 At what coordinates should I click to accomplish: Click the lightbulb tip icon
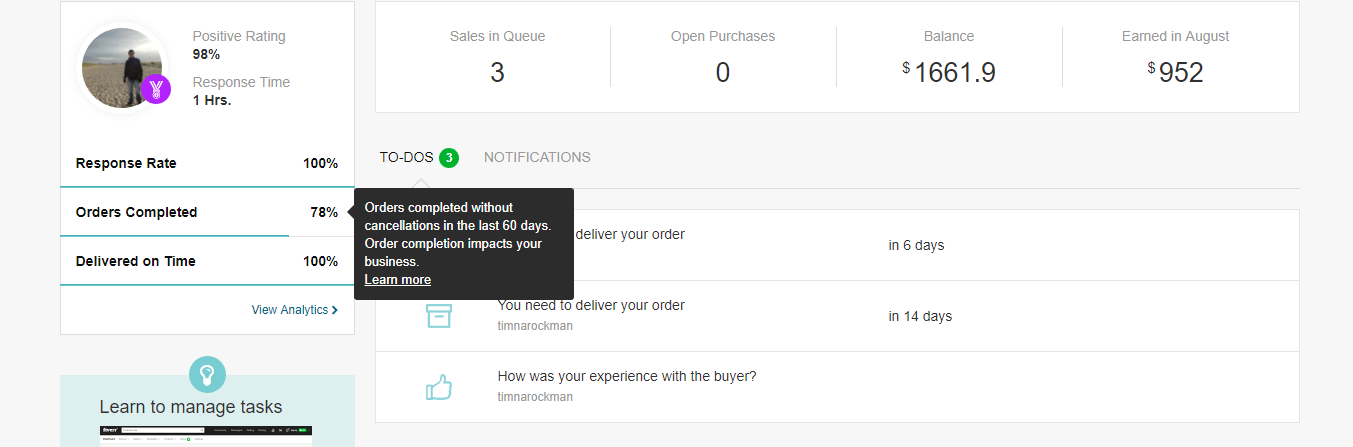pos(207,375)
